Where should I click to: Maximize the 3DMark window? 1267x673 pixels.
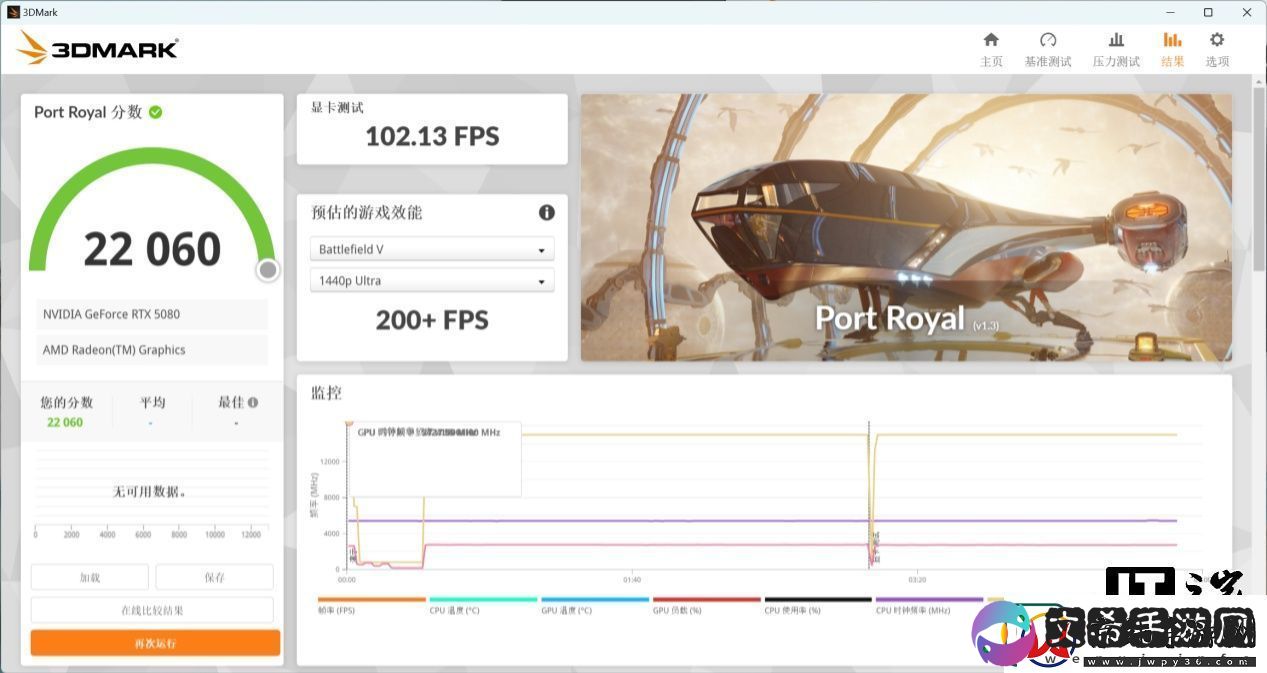tap(1208, 12)
